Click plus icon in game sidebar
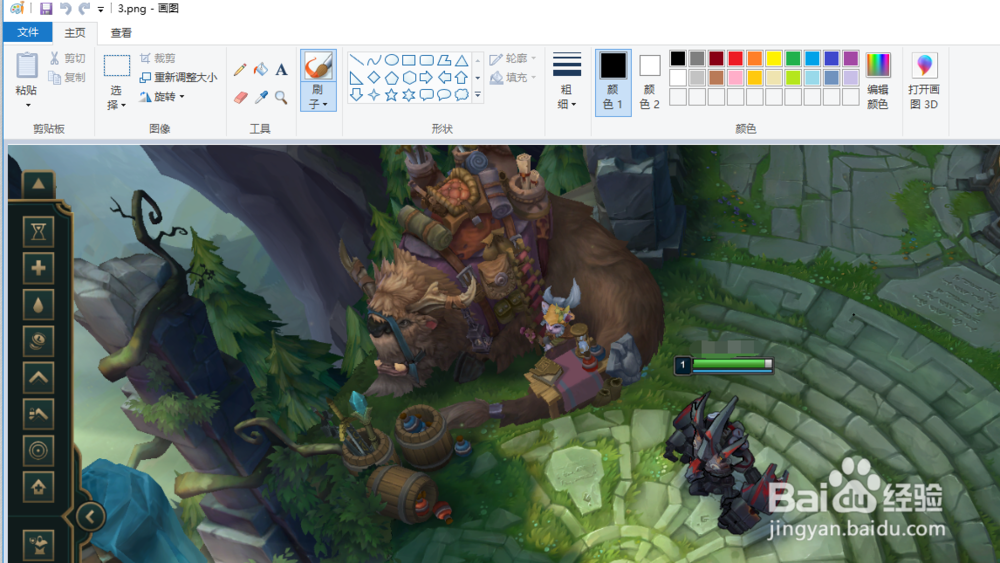This screenshot has width=1000, height=563. (x=38, y=268)
